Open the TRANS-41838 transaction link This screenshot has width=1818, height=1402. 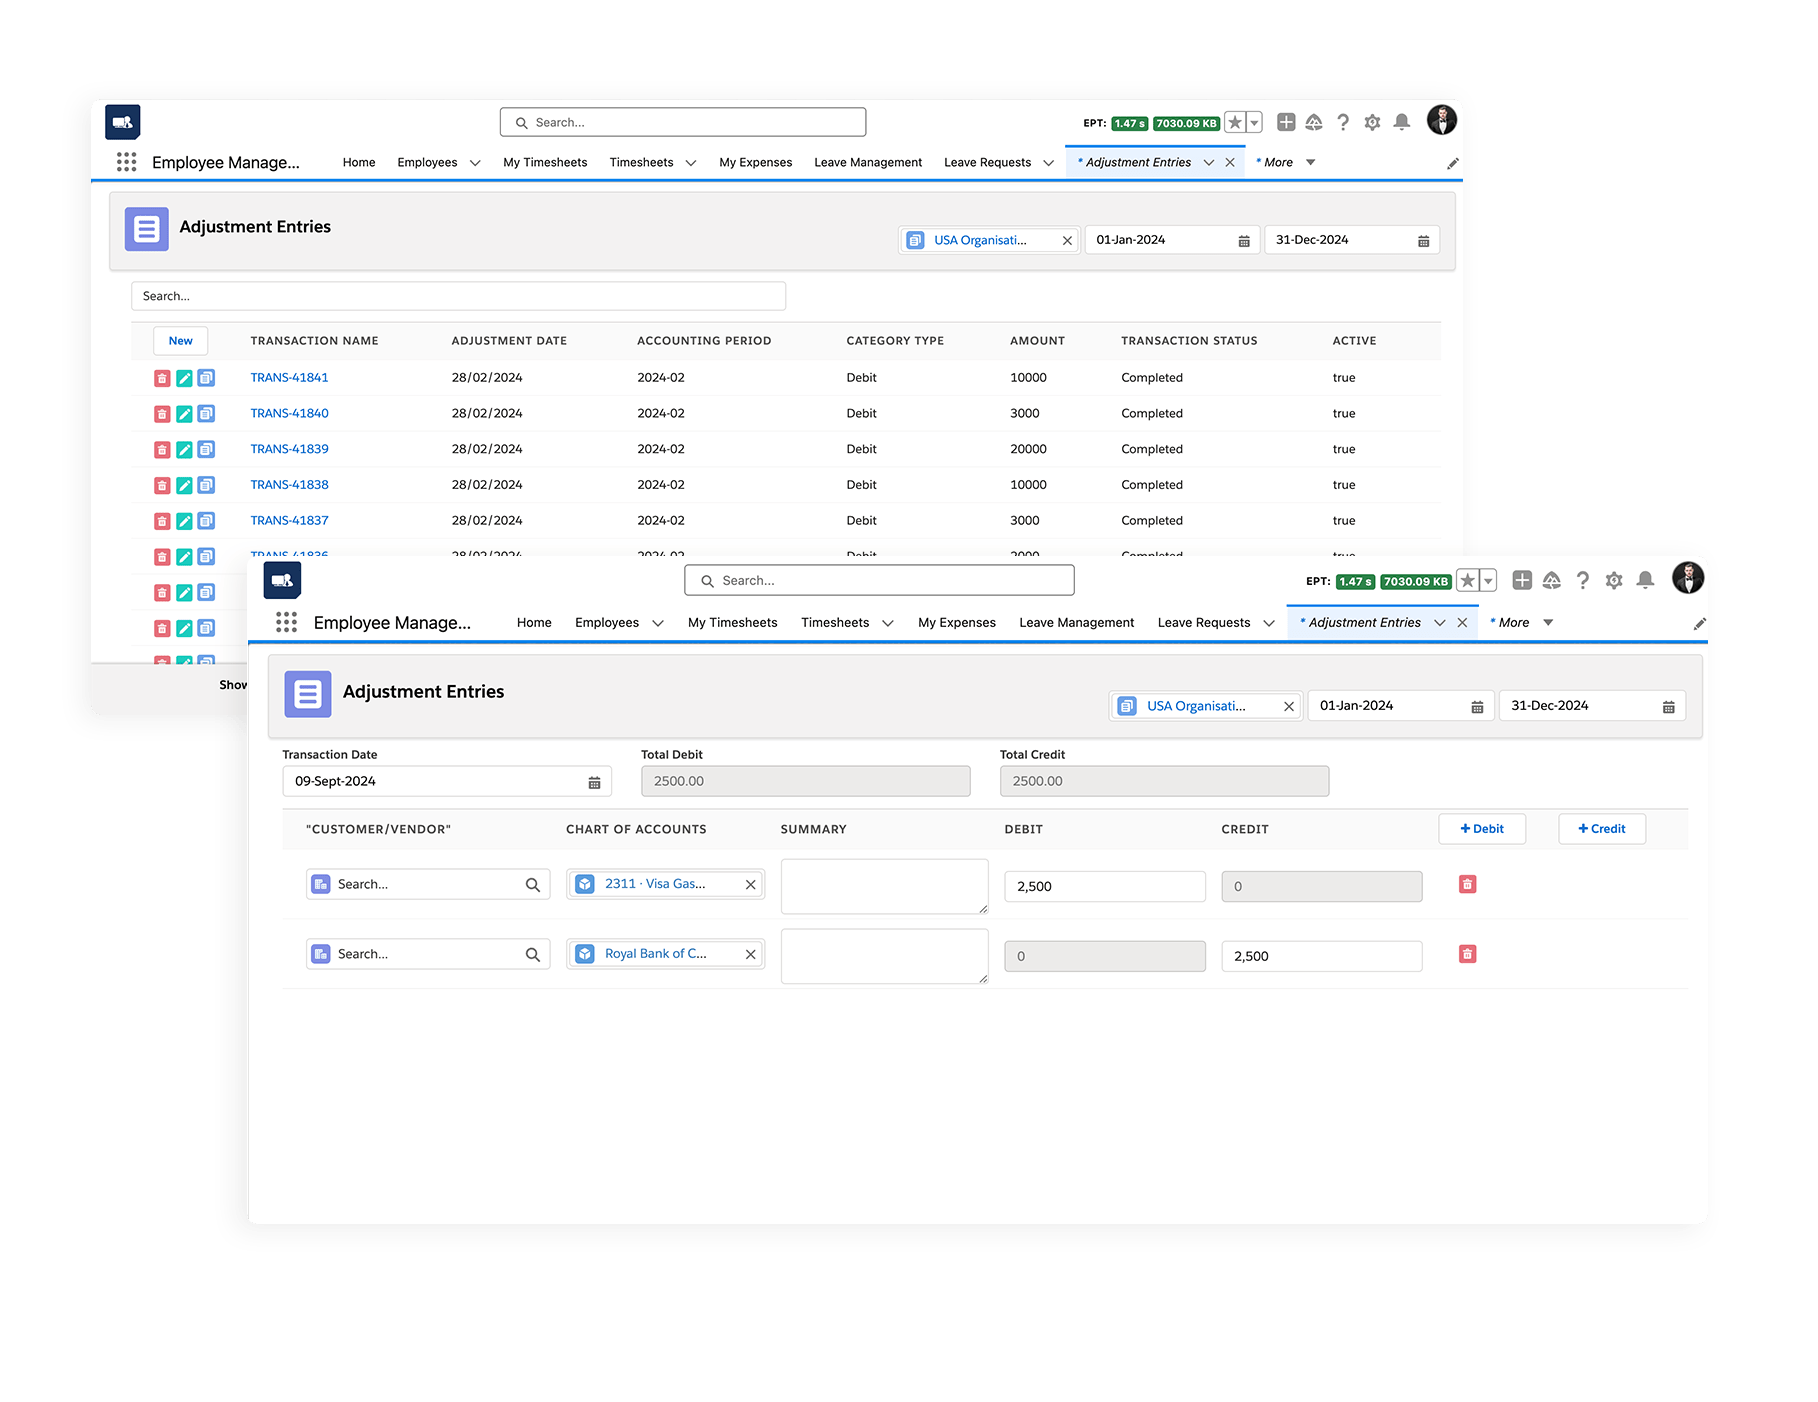coord(289,485)
